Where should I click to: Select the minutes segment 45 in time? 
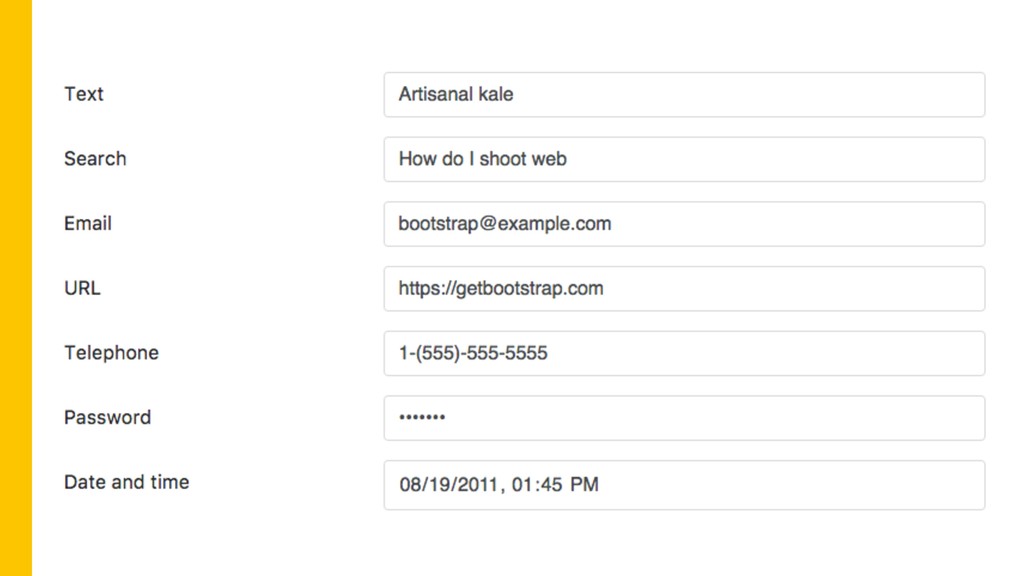click(x=551, y=485)
